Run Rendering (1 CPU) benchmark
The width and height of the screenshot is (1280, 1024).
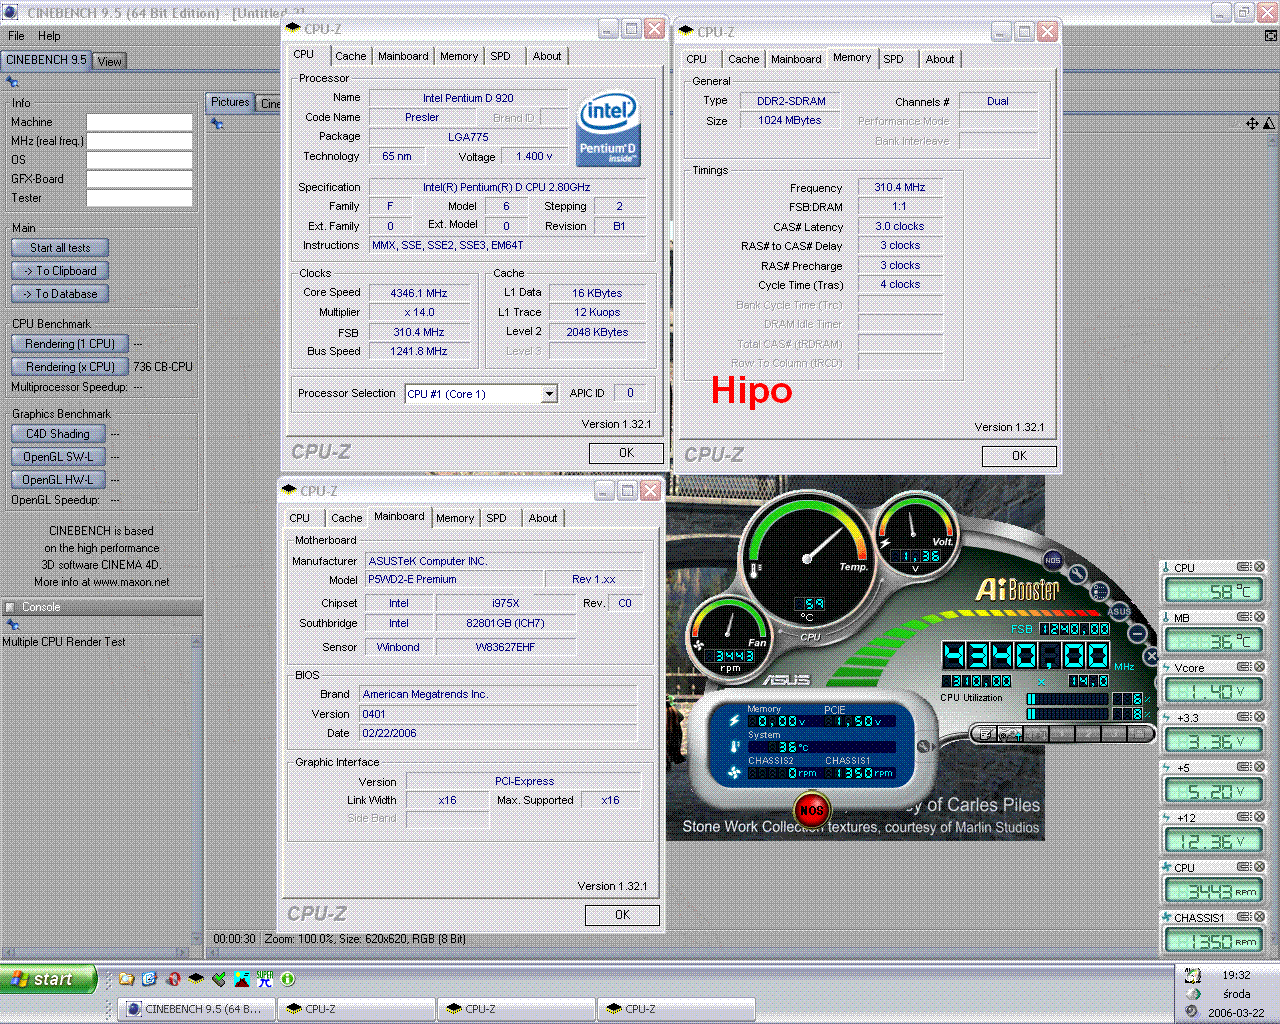tap(70, 344)
